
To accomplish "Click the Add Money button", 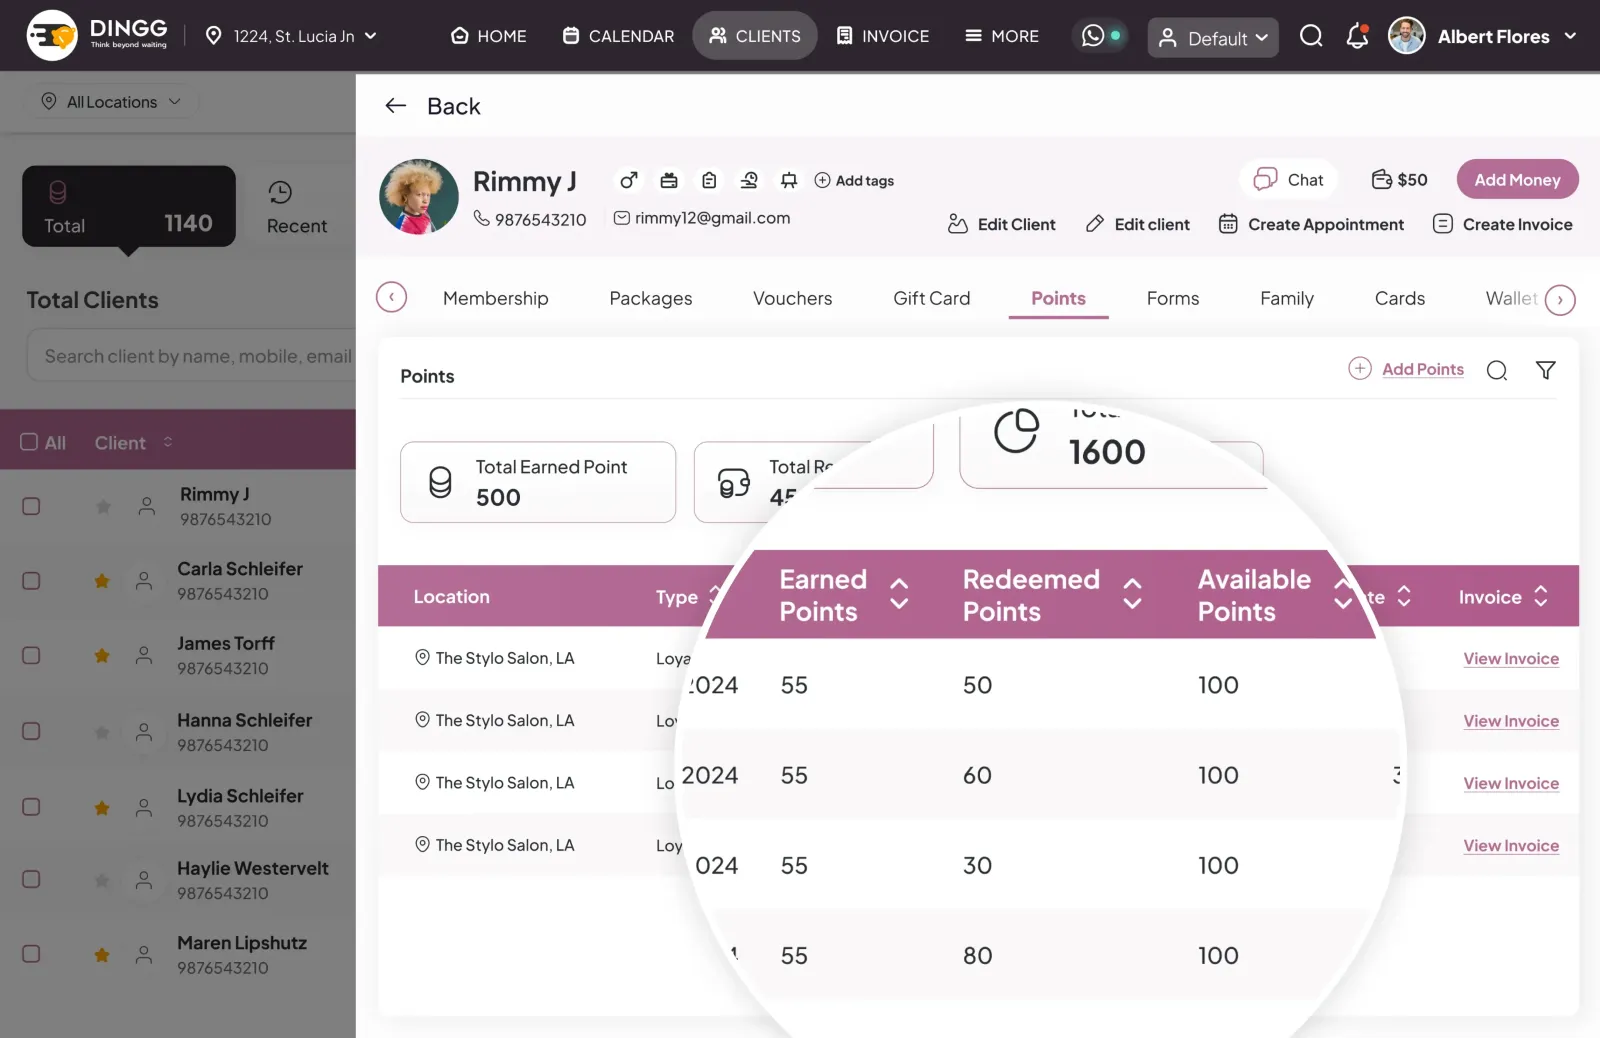I will pyautogui.click(x=1517, y=180).
